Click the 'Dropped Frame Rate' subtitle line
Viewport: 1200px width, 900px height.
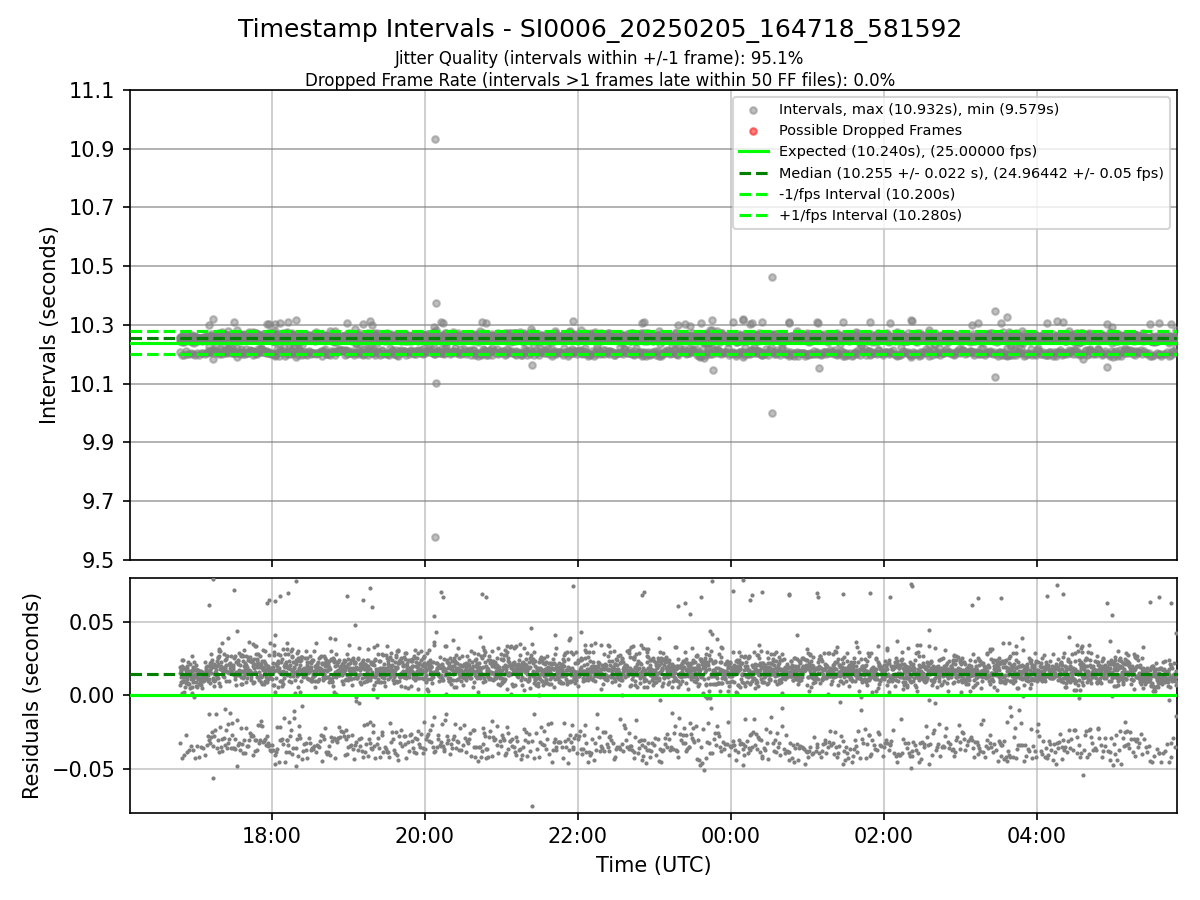point(600,80)
